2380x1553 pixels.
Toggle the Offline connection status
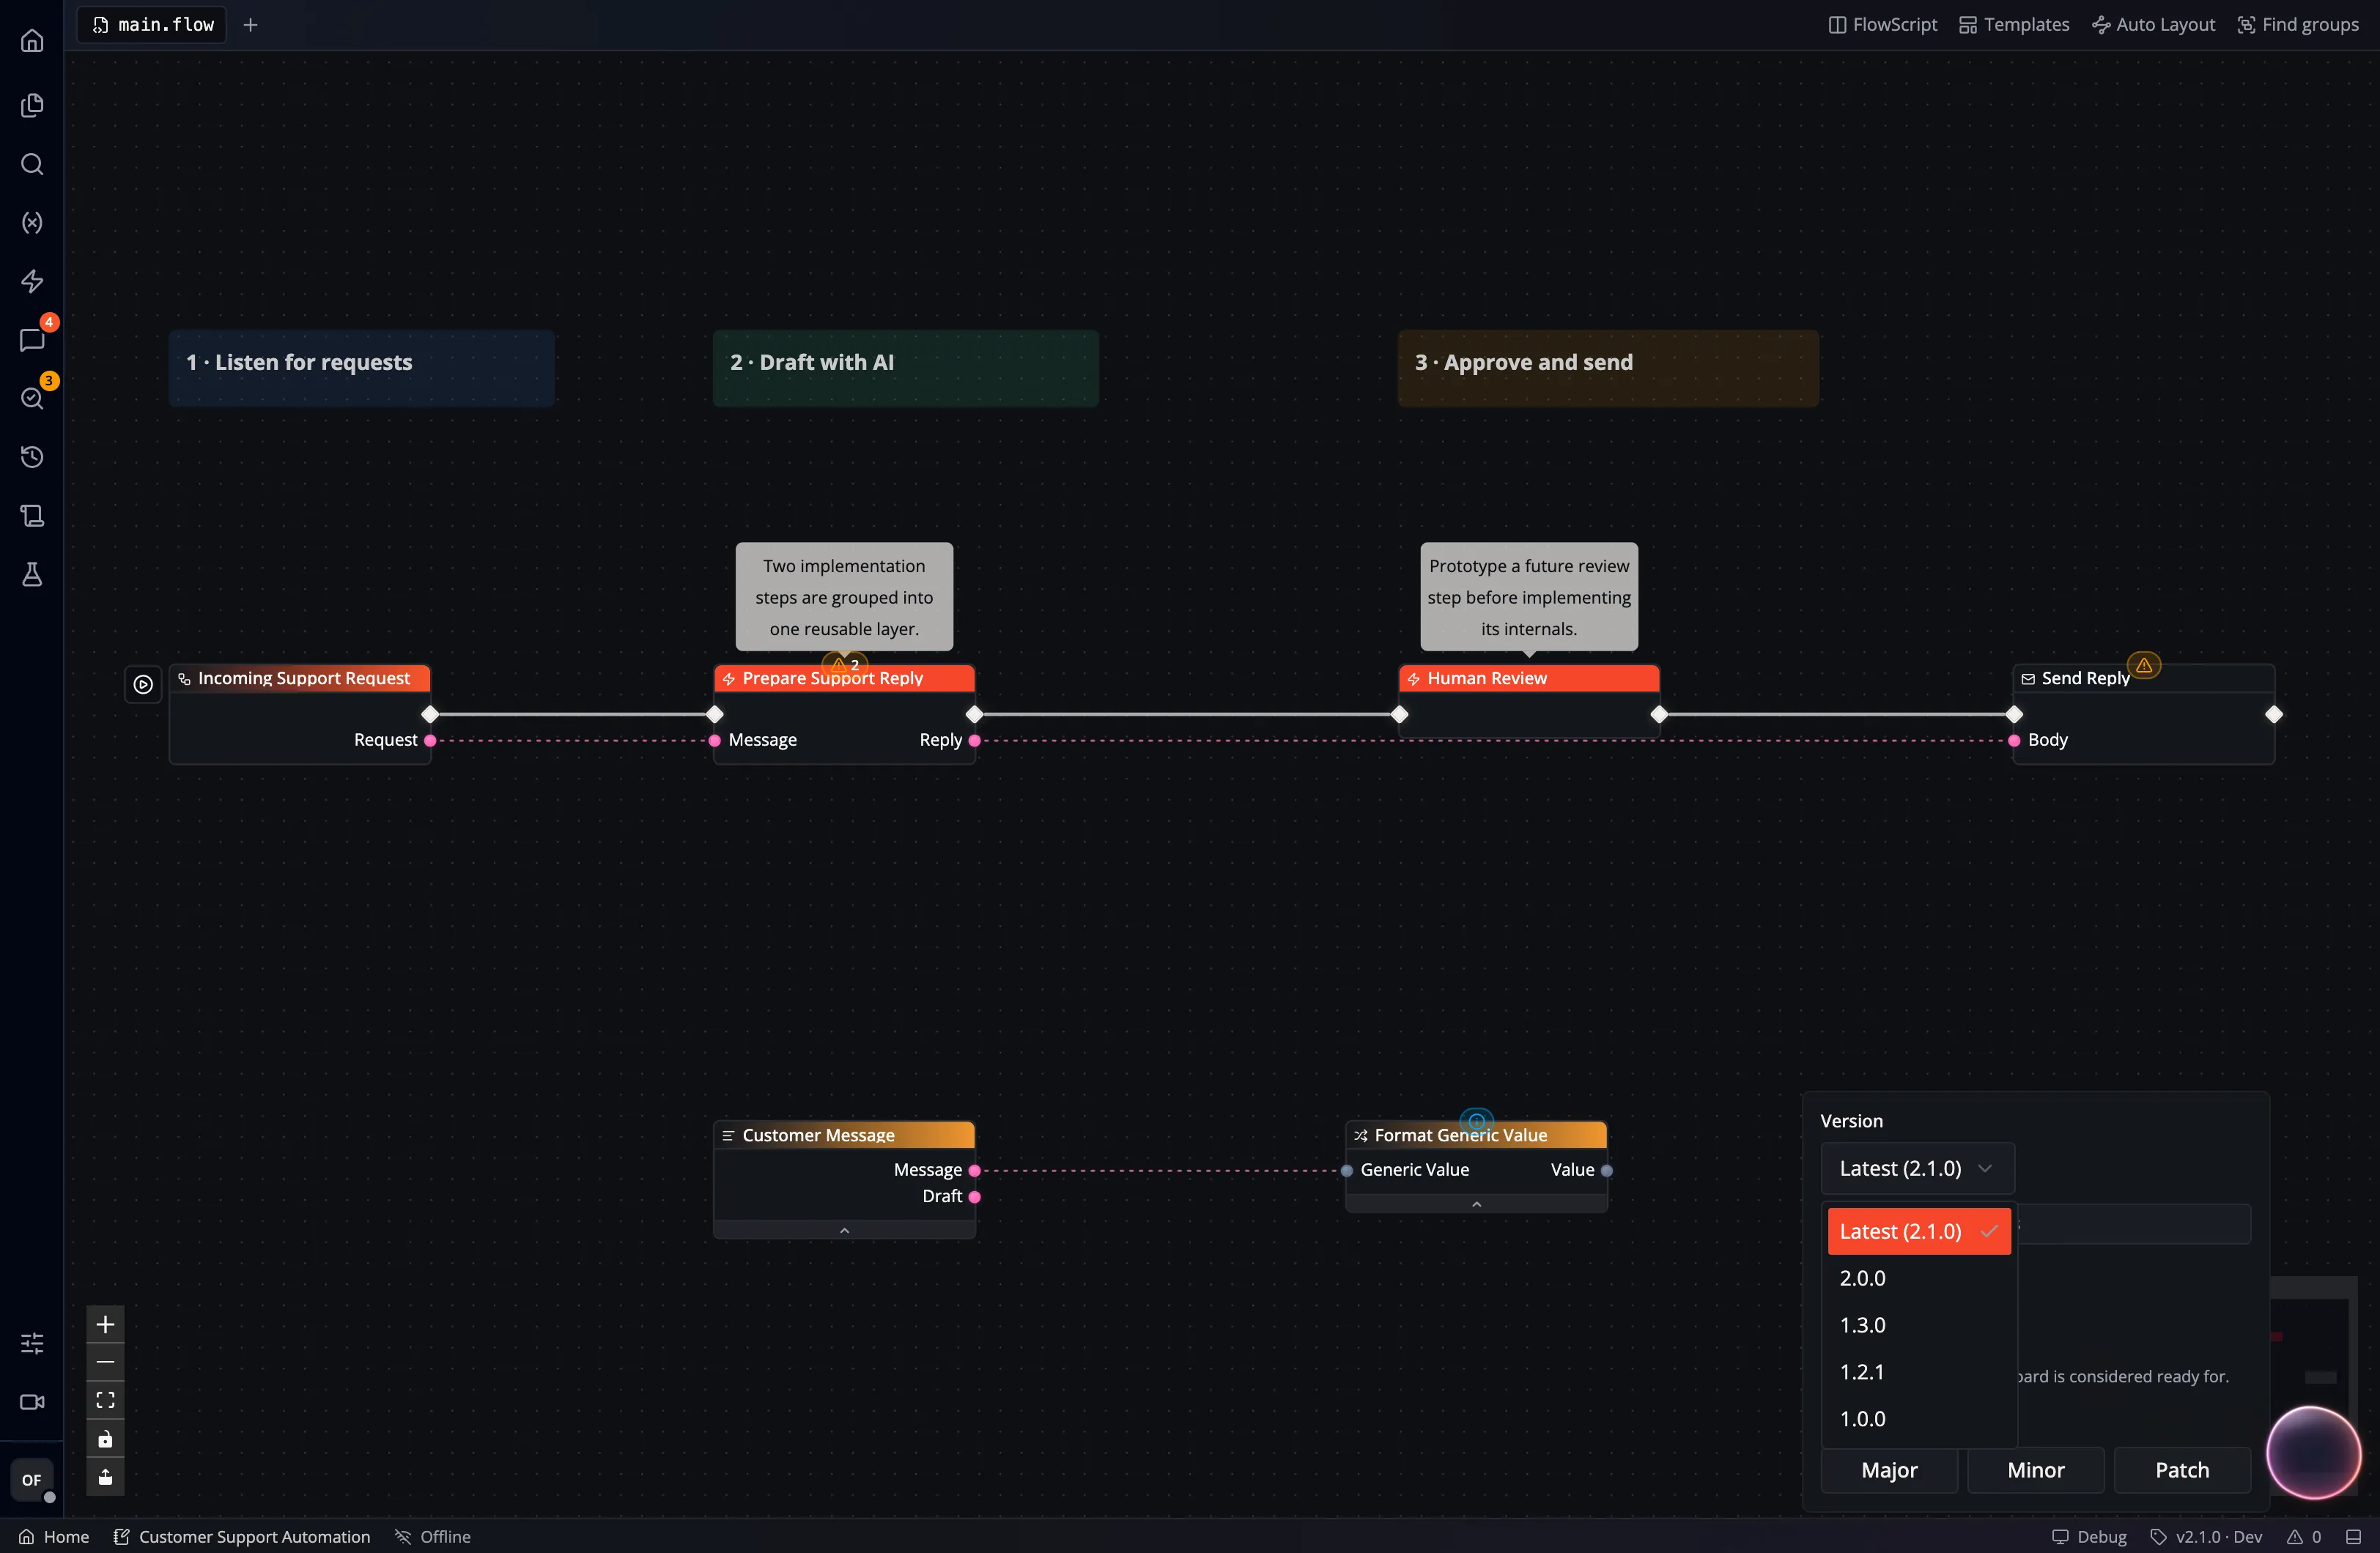(433, 1537)
